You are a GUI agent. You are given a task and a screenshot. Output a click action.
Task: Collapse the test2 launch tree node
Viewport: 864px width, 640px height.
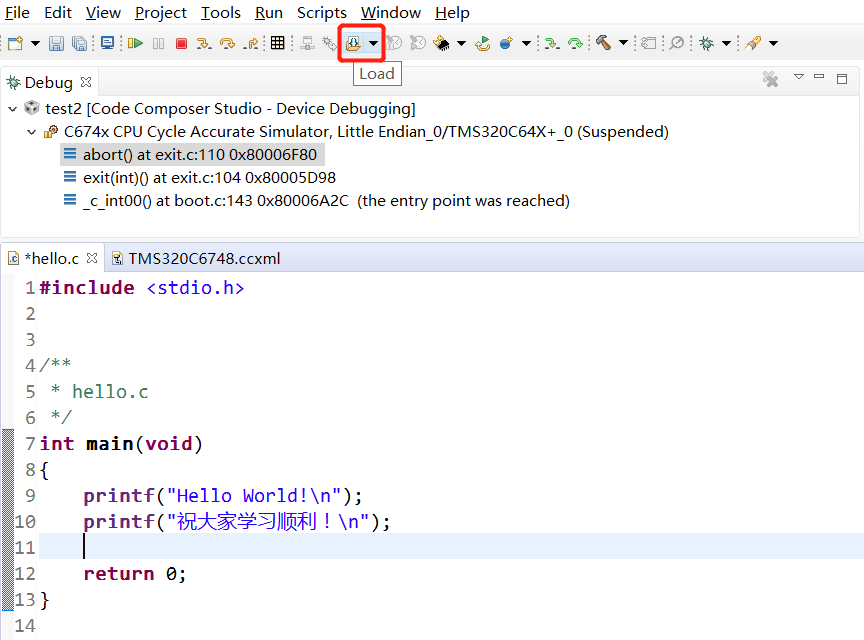(13, 109)
